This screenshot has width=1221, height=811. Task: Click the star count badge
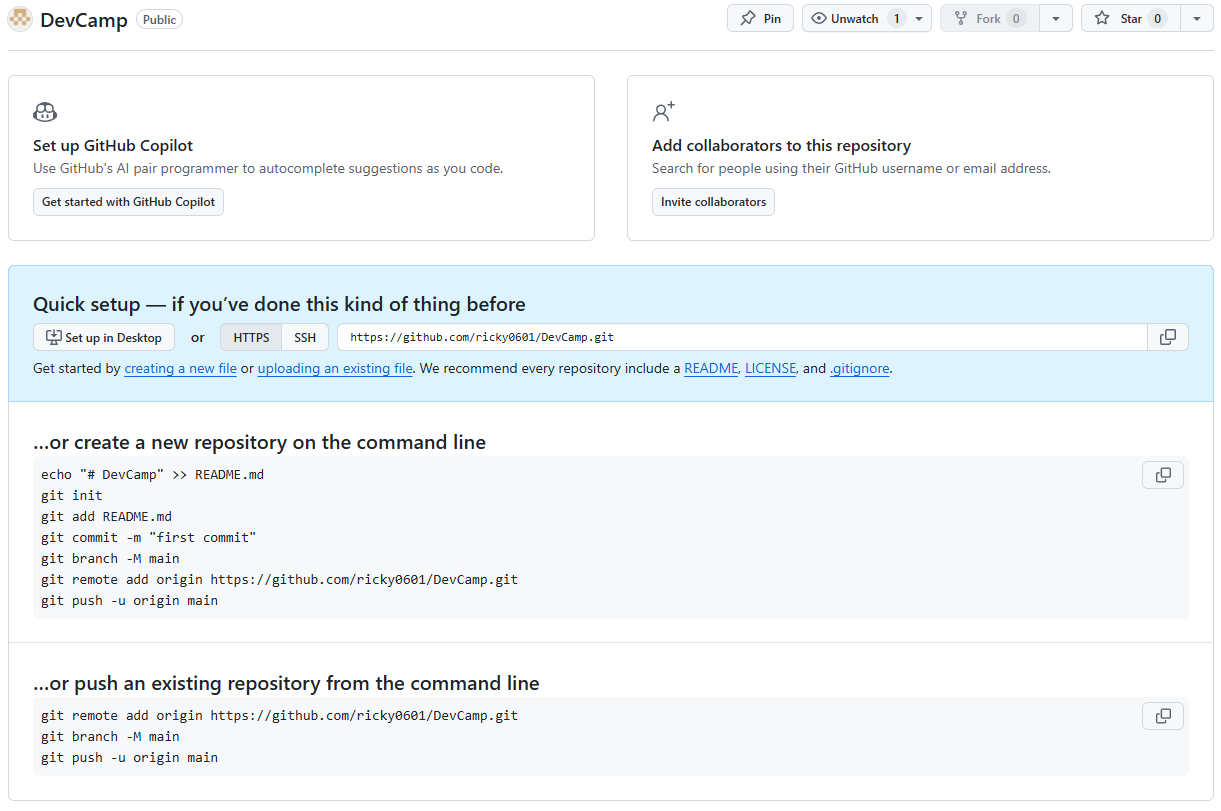pos(1157,18)
